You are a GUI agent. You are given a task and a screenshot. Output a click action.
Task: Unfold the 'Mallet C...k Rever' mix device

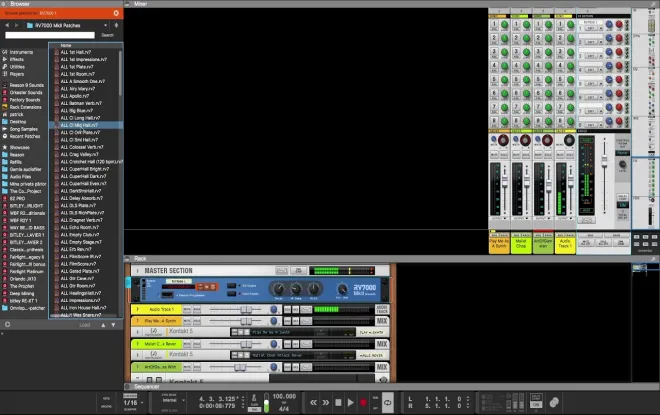pyautogui.click(x=137, y=344)
